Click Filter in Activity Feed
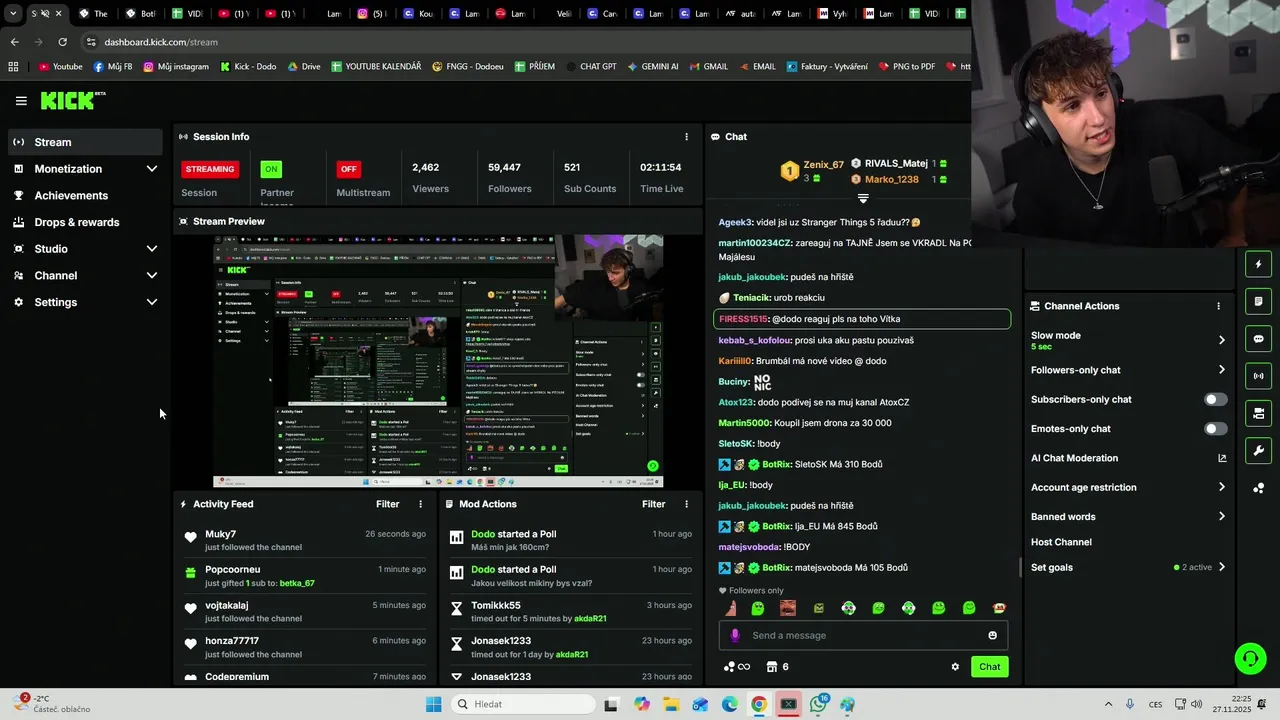Viewport: 1280px width, 720px height. pos(387,505)
